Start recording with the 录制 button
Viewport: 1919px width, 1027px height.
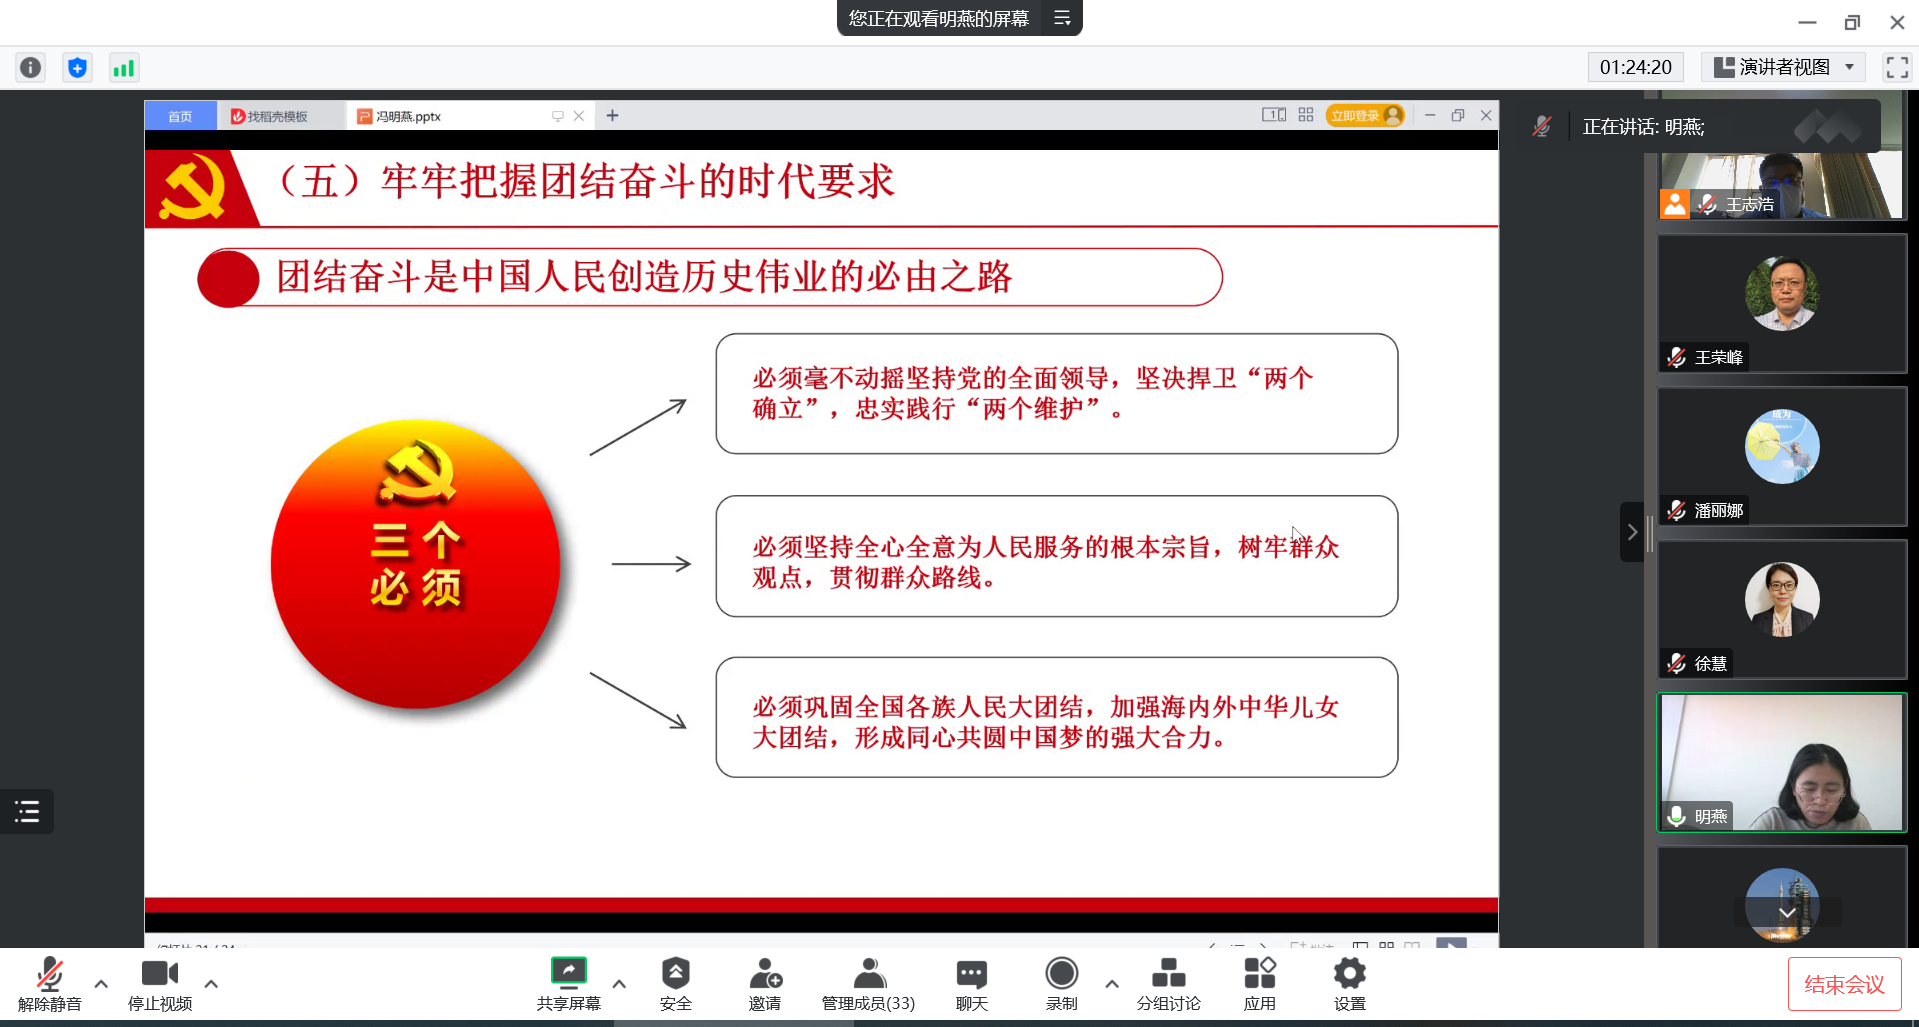click(x=1061, y=982)
